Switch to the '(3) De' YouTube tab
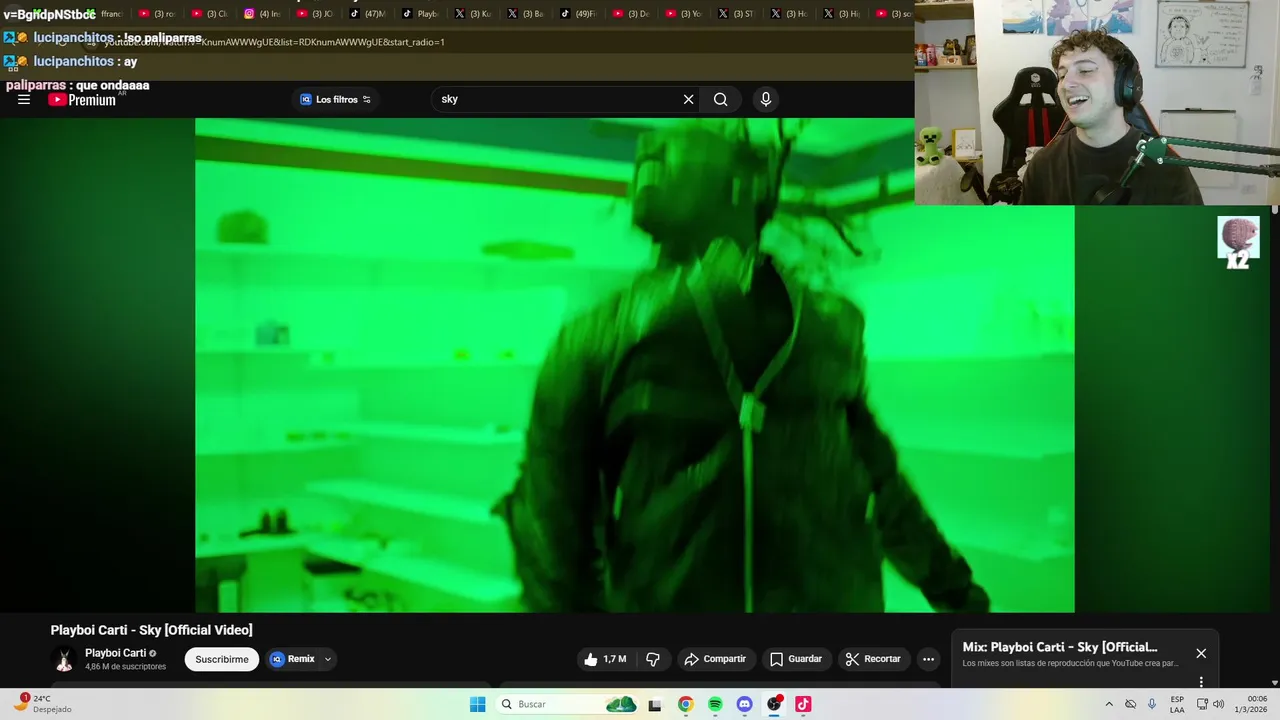This screenshot has height=720, width=1280. pos(630,14)
